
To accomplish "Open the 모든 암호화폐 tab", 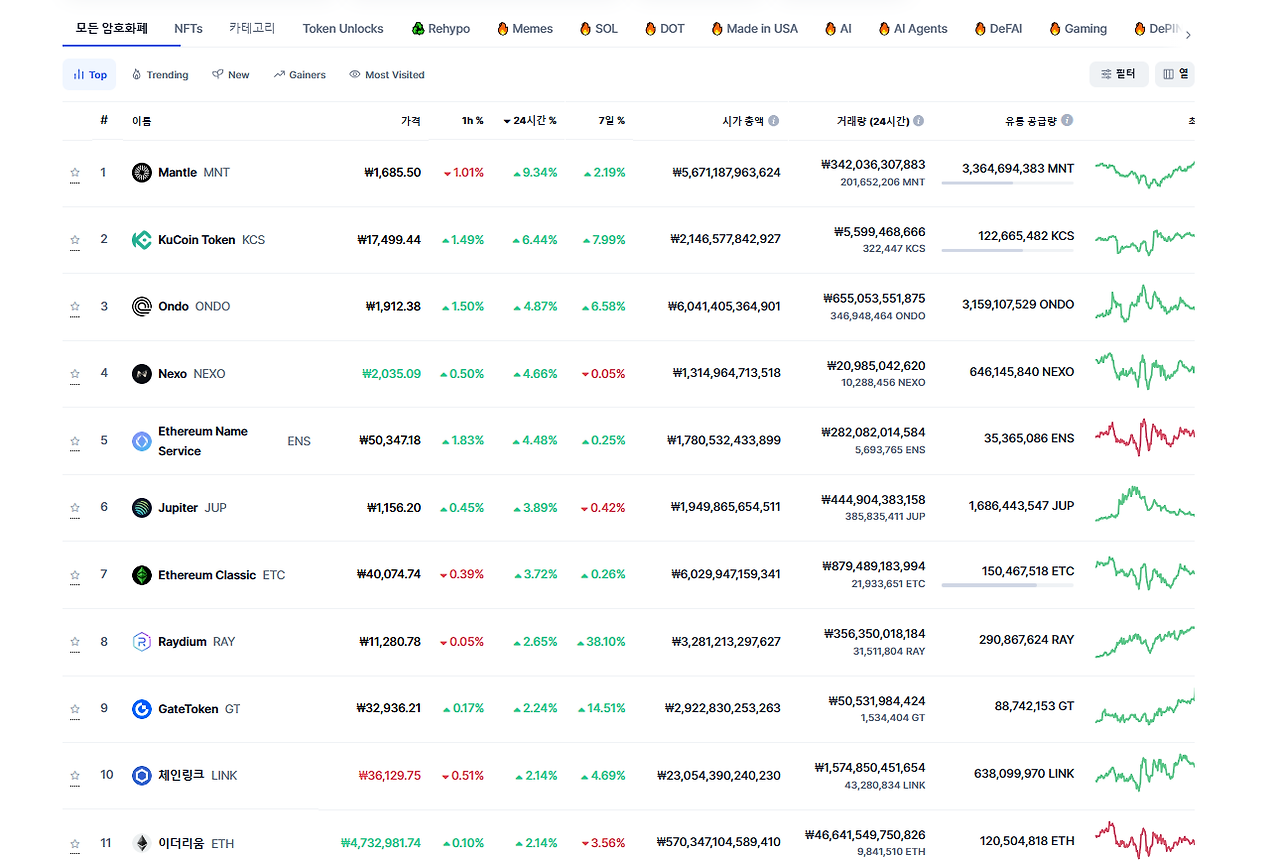I will click(x=112, y=28).
